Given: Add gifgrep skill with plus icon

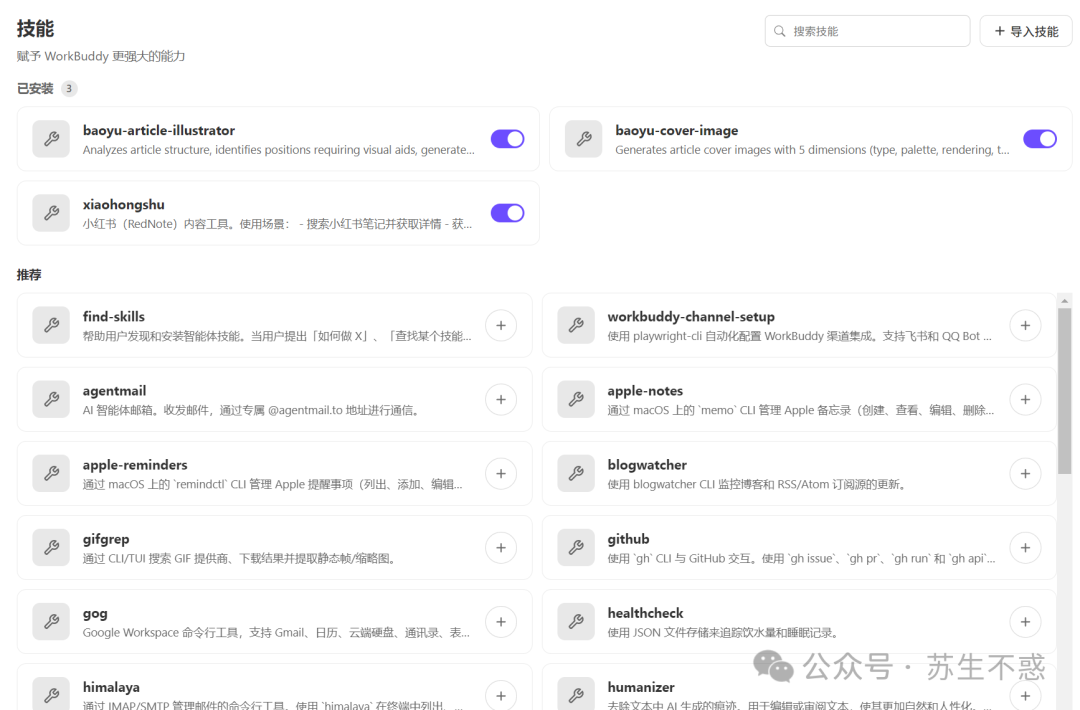Looking at the screenshot, I should pyautogui.click(x=501, y=547).
